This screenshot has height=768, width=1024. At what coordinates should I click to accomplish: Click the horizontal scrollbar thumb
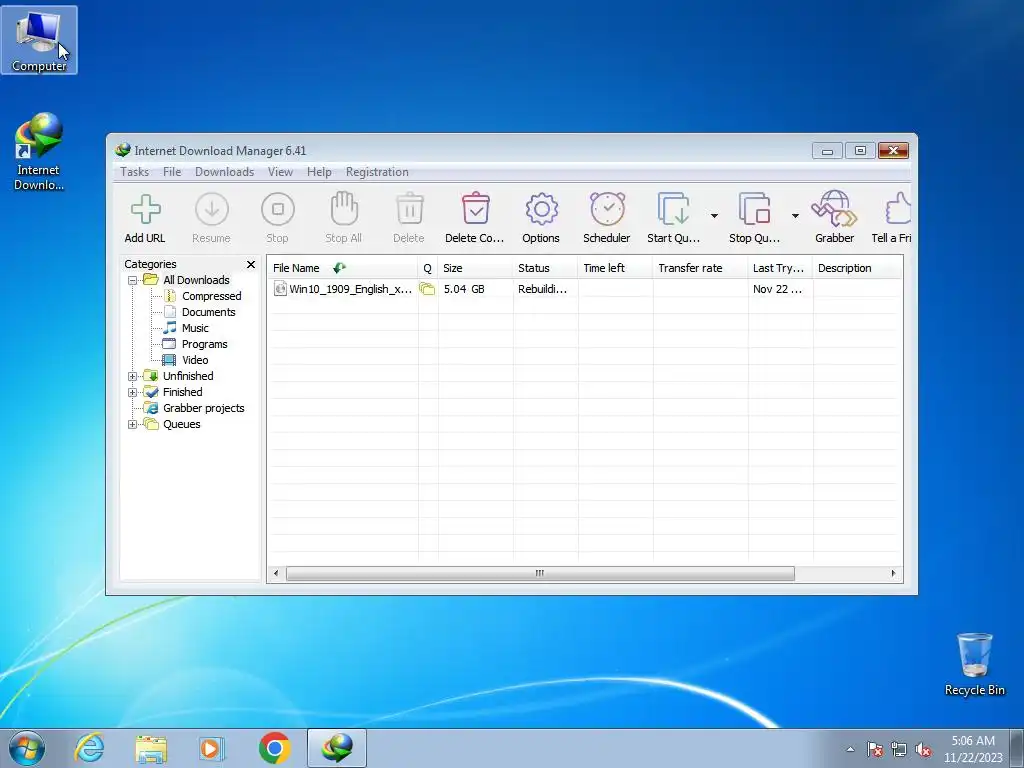[540, 574]
